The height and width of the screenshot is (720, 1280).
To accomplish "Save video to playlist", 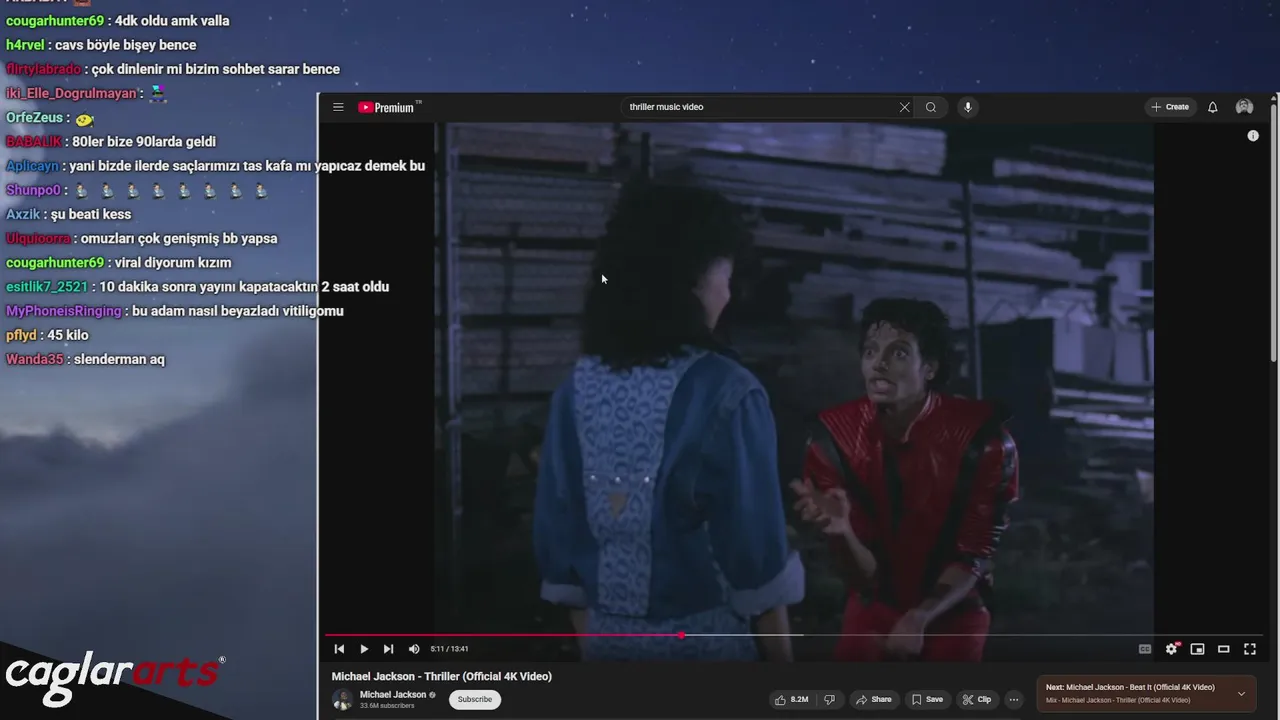I will pyautogui.click(x=927, y=700).
